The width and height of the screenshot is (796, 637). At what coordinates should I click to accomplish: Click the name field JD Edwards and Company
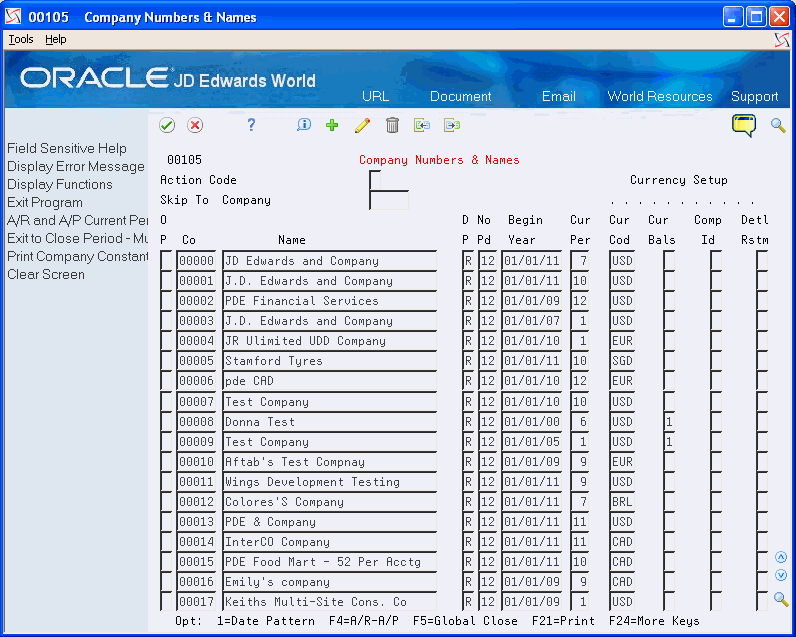point(329,260)
